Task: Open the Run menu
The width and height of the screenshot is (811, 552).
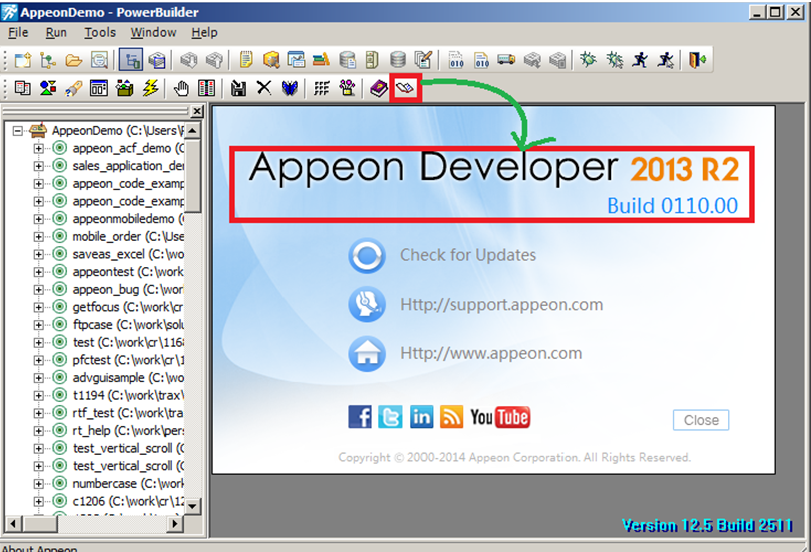Action: [x=56, y=33]
